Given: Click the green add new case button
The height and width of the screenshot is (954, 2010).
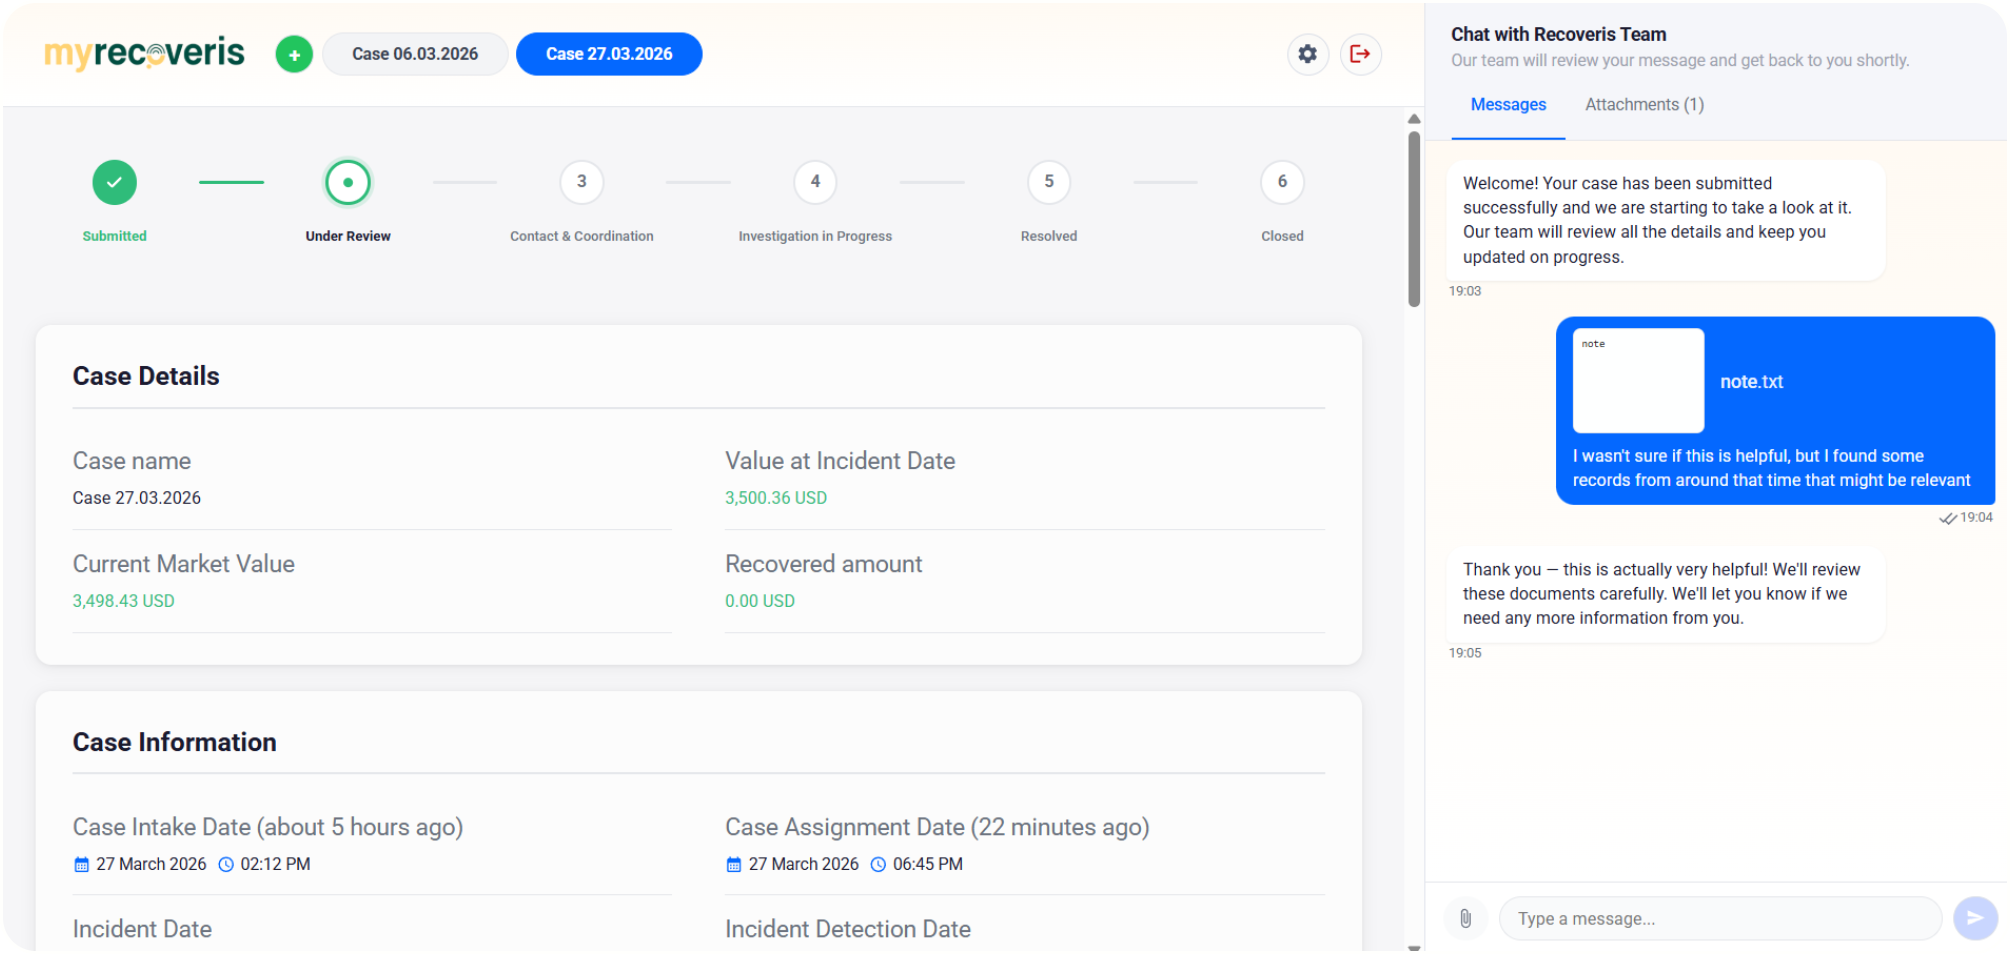Looking at the screenshot, I should tap(294, 54).
